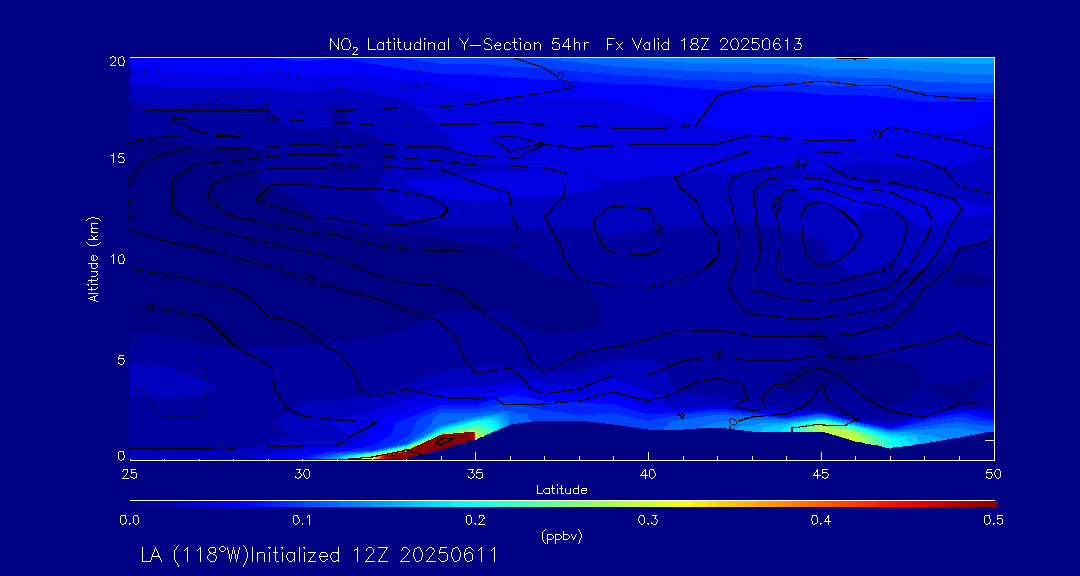Click the "0.3" color bar tick label

tap(647, 521)
